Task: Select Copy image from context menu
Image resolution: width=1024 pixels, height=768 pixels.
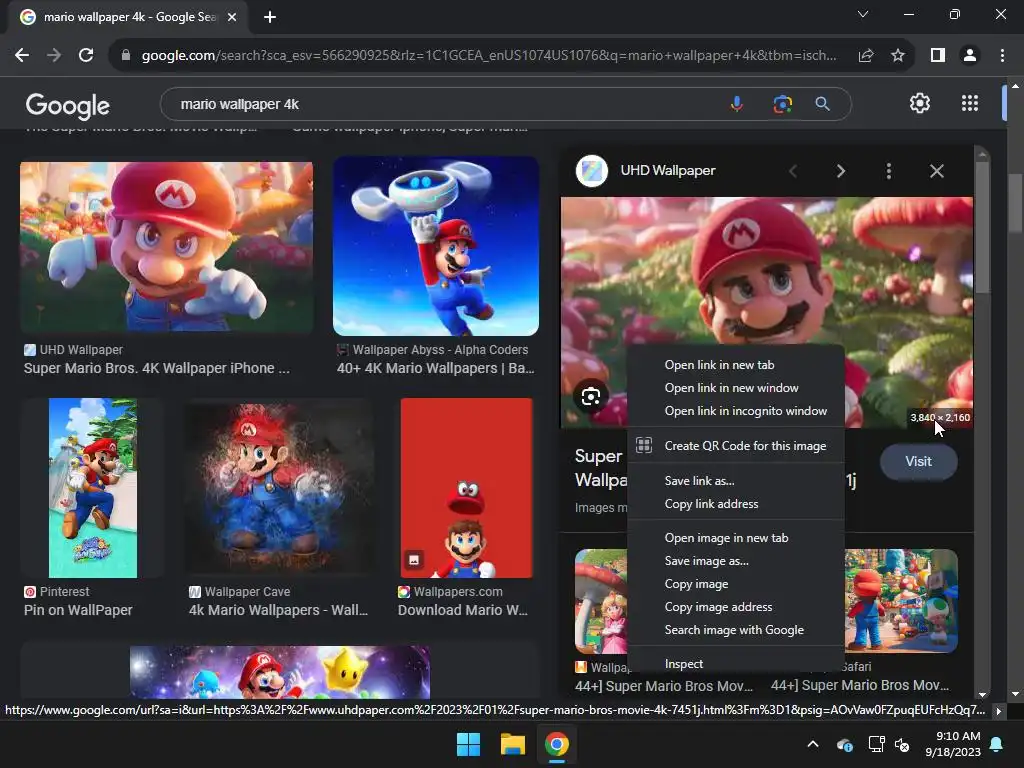Action: click(x=696, y=584)
